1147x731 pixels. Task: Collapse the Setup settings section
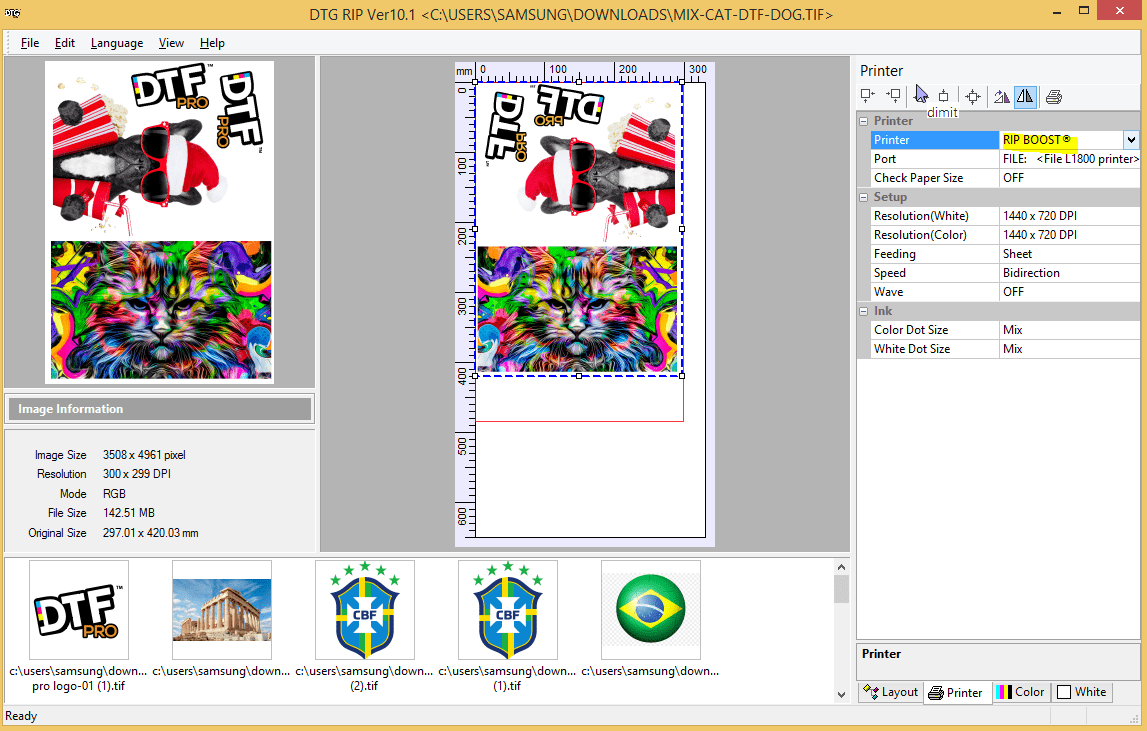864,196
